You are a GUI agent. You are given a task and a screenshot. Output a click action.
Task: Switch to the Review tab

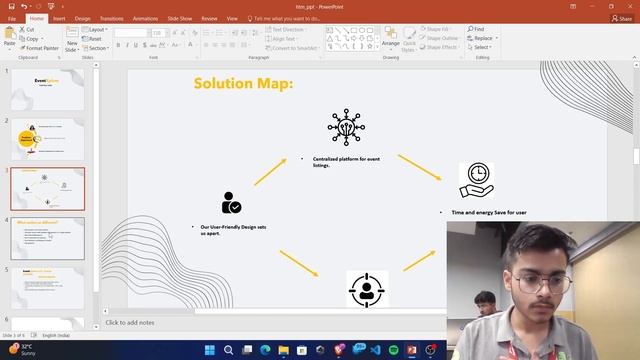[209, 19]
